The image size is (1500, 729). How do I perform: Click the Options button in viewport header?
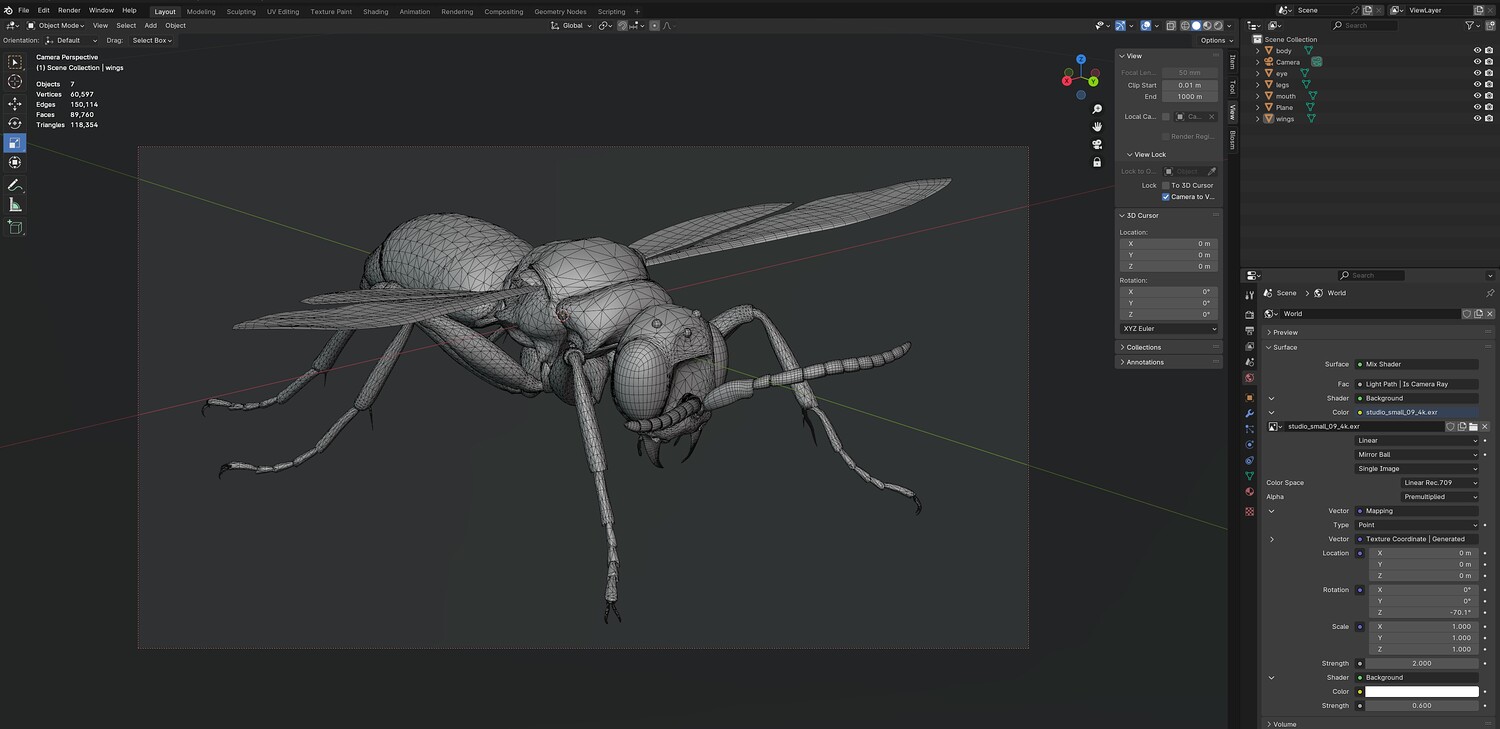(1214, 40)
